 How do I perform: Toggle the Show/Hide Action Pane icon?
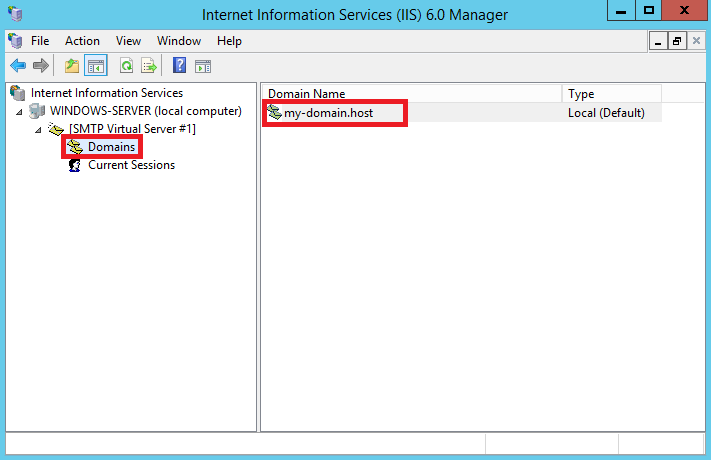pos(203,66)
